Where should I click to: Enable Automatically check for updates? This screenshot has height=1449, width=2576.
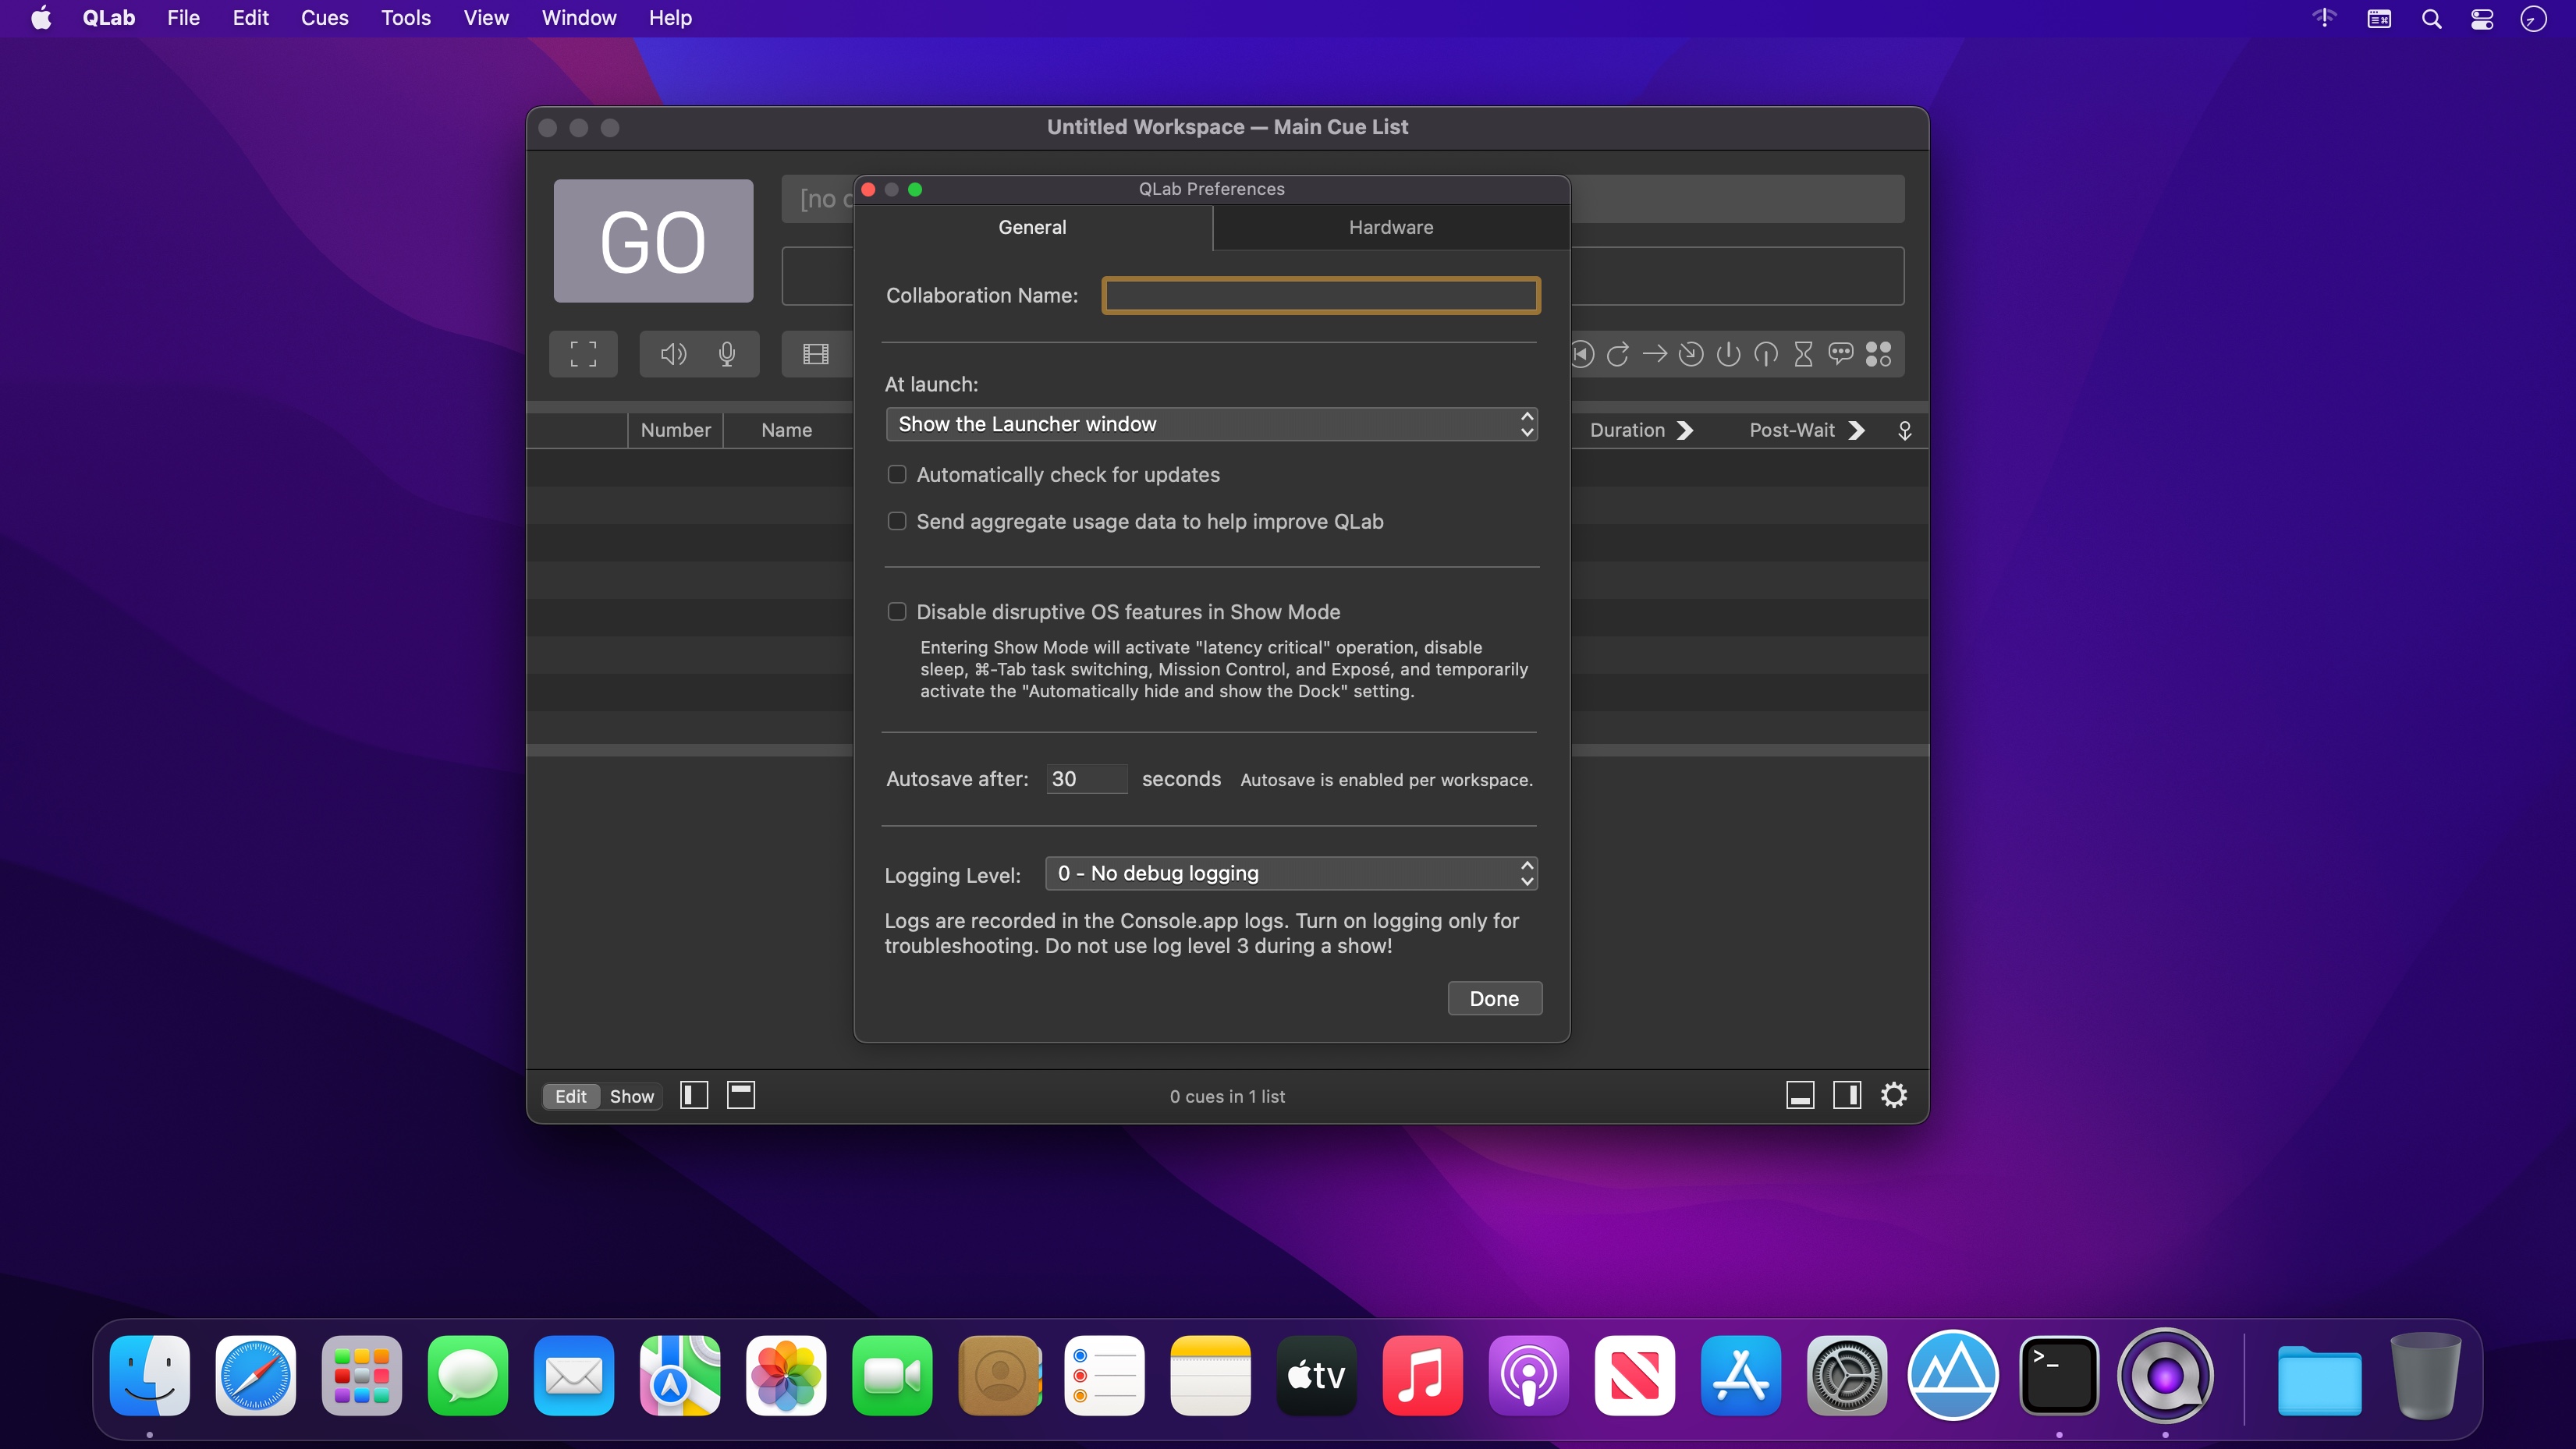click(897, 474)
